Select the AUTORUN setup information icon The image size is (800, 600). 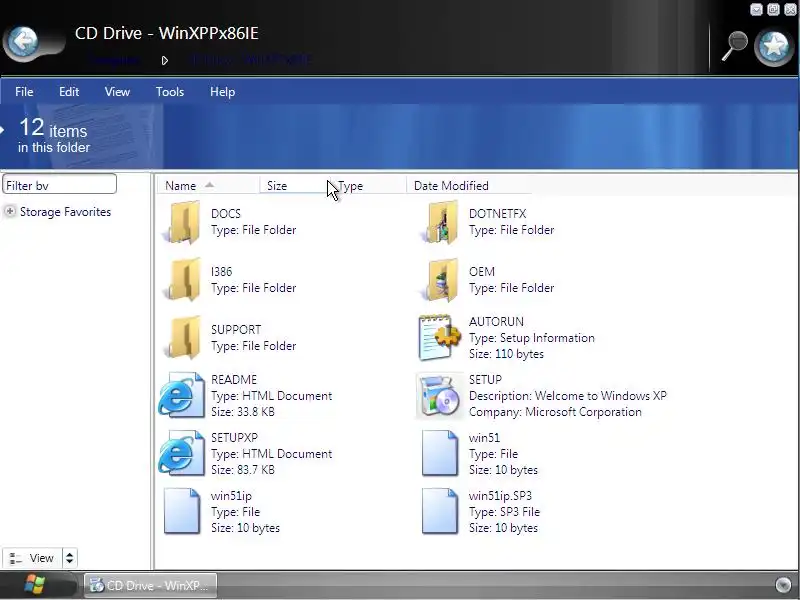click(439, 337)
